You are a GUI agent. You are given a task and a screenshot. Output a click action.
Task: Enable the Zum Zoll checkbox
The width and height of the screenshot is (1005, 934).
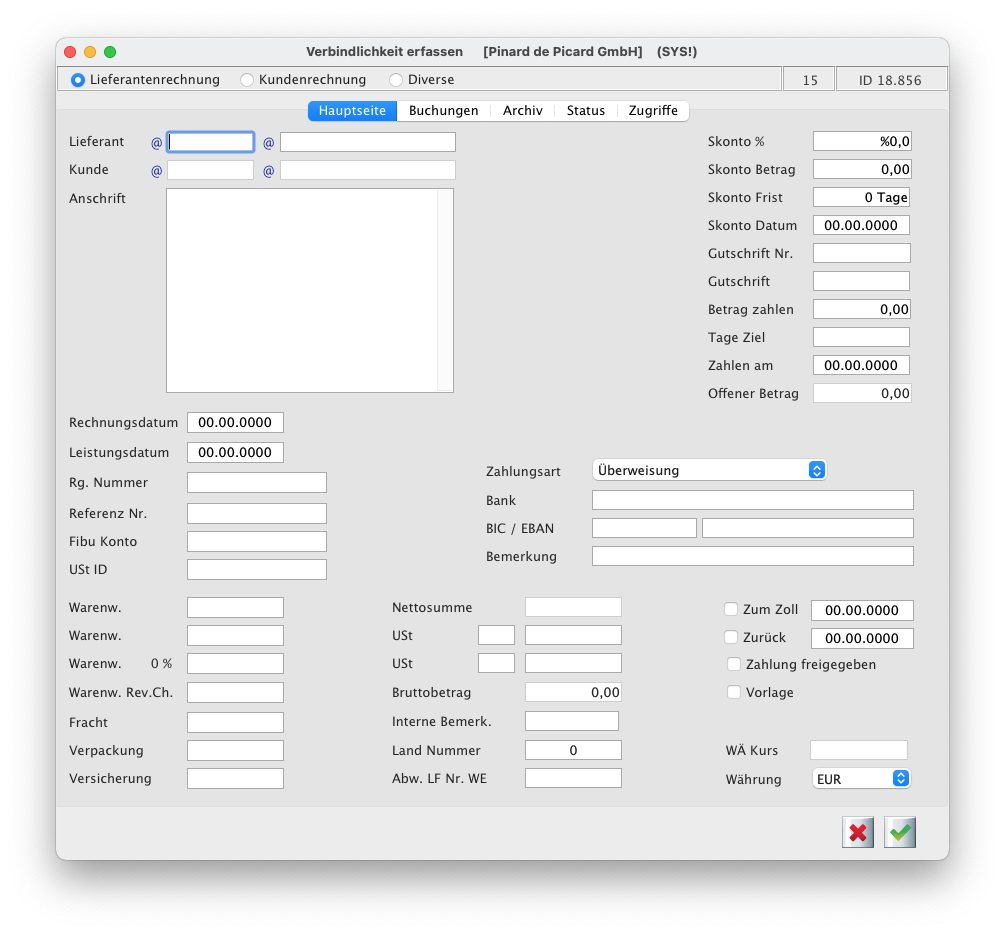[x=731, y=609]
